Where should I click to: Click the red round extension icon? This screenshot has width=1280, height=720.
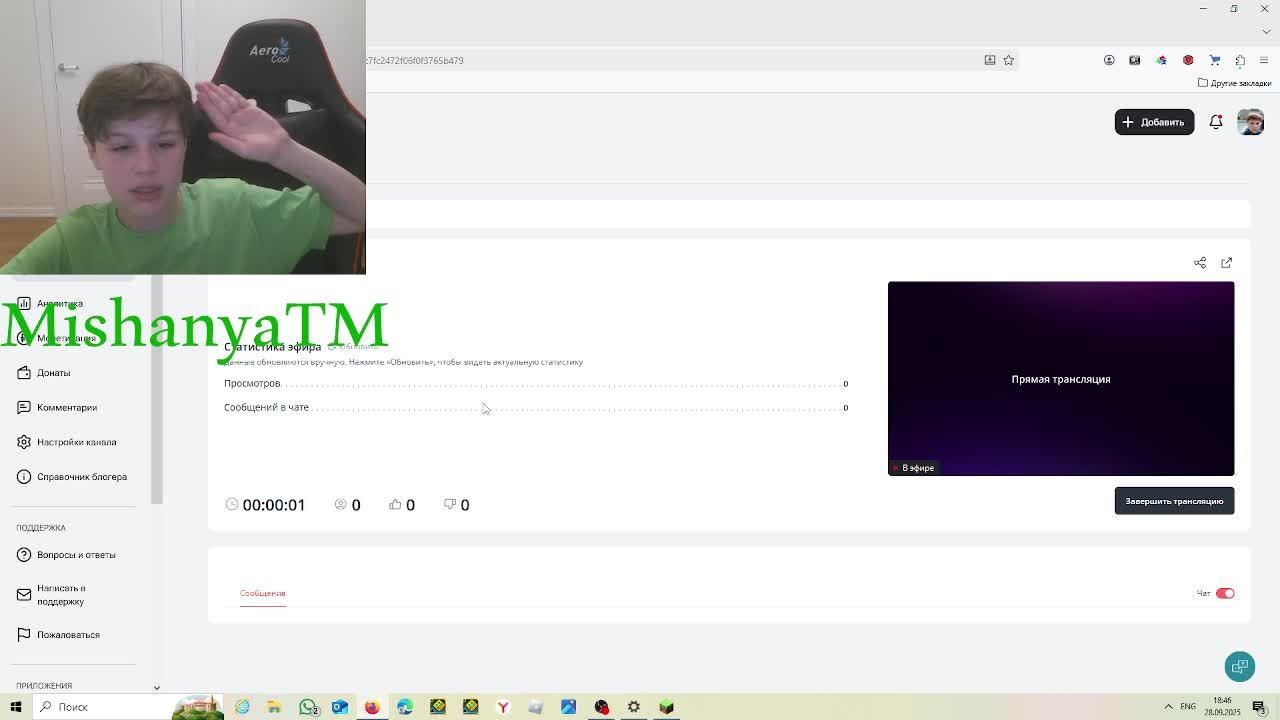[1188, 60]
